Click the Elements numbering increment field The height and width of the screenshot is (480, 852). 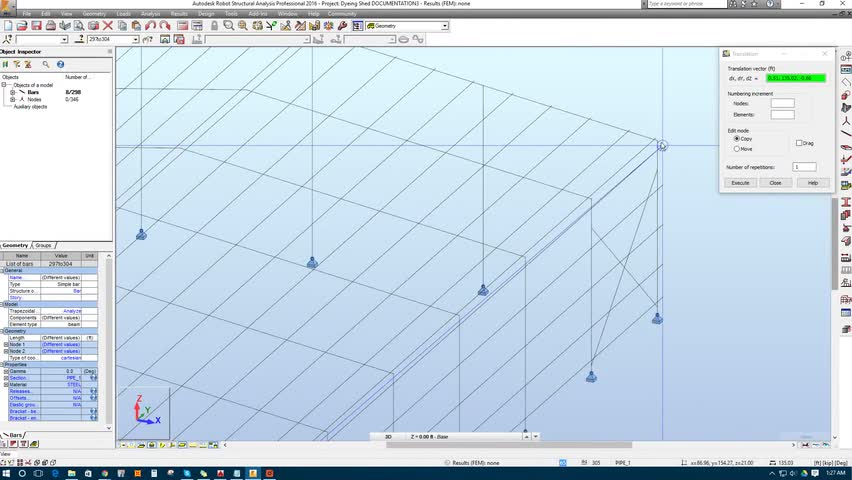[782, 115]
